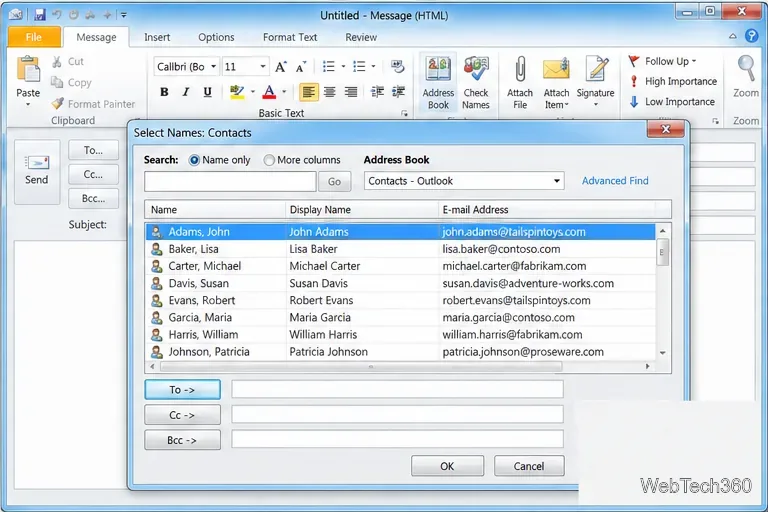Mark message as Low Importance
This screenshot has width=768, height=512.
[x=672, y=102]
